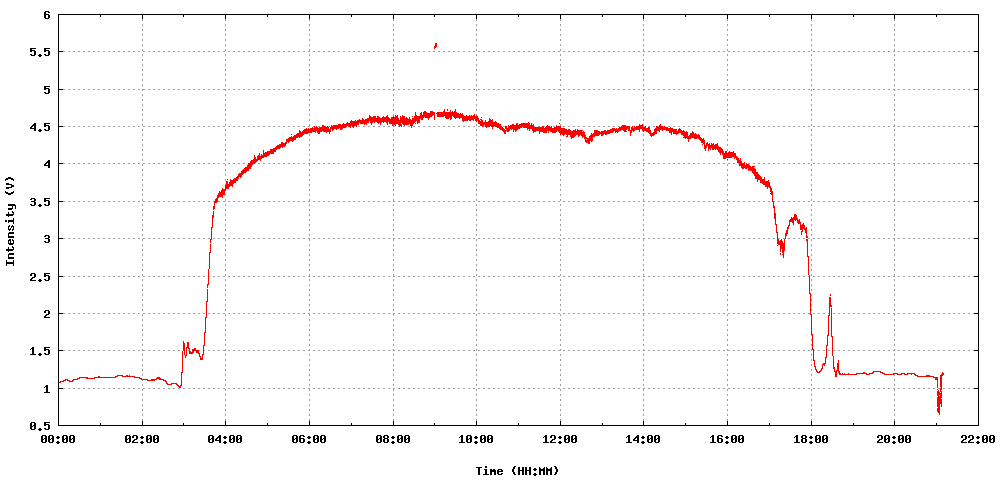Click the 12:00 time tick label
The height and width of the screenshot is (480, 1000).
click(x=560, y=439)
